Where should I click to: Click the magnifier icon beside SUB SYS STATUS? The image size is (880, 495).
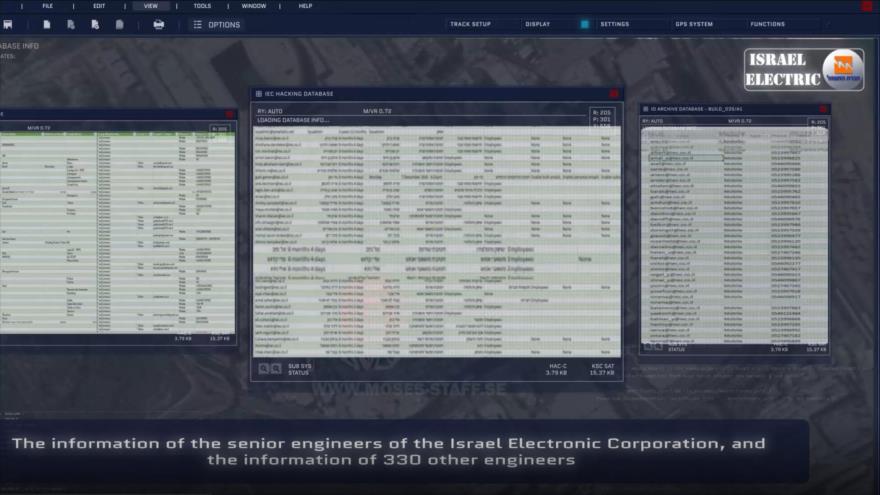263,369
